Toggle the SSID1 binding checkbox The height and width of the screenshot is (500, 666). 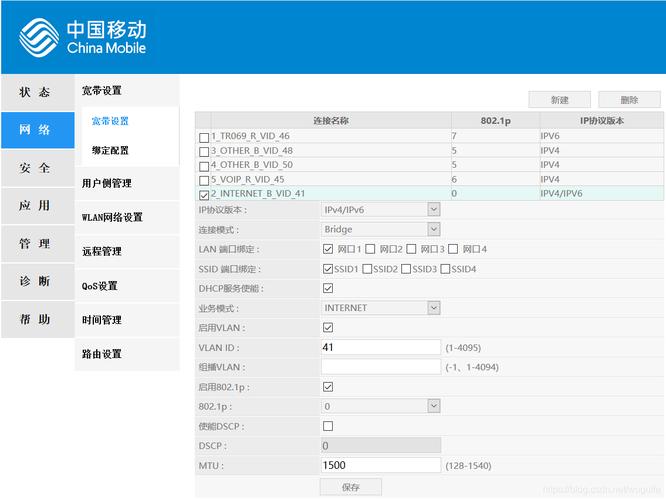click(x=328, y=269)
